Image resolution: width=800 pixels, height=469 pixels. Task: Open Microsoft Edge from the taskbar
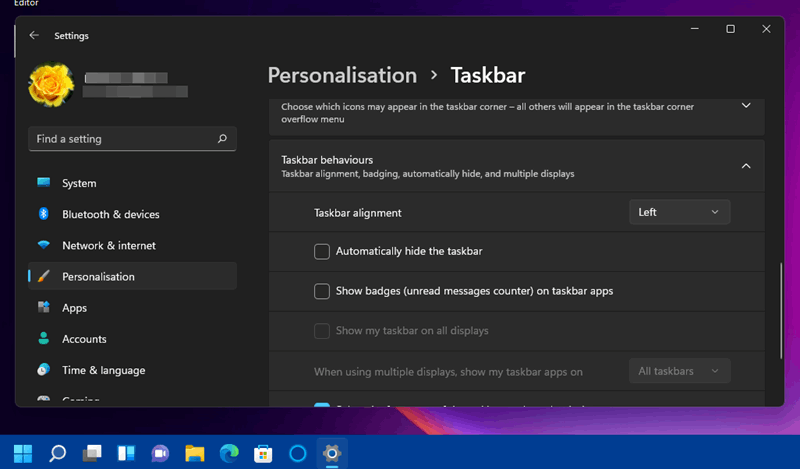point(229,453)
